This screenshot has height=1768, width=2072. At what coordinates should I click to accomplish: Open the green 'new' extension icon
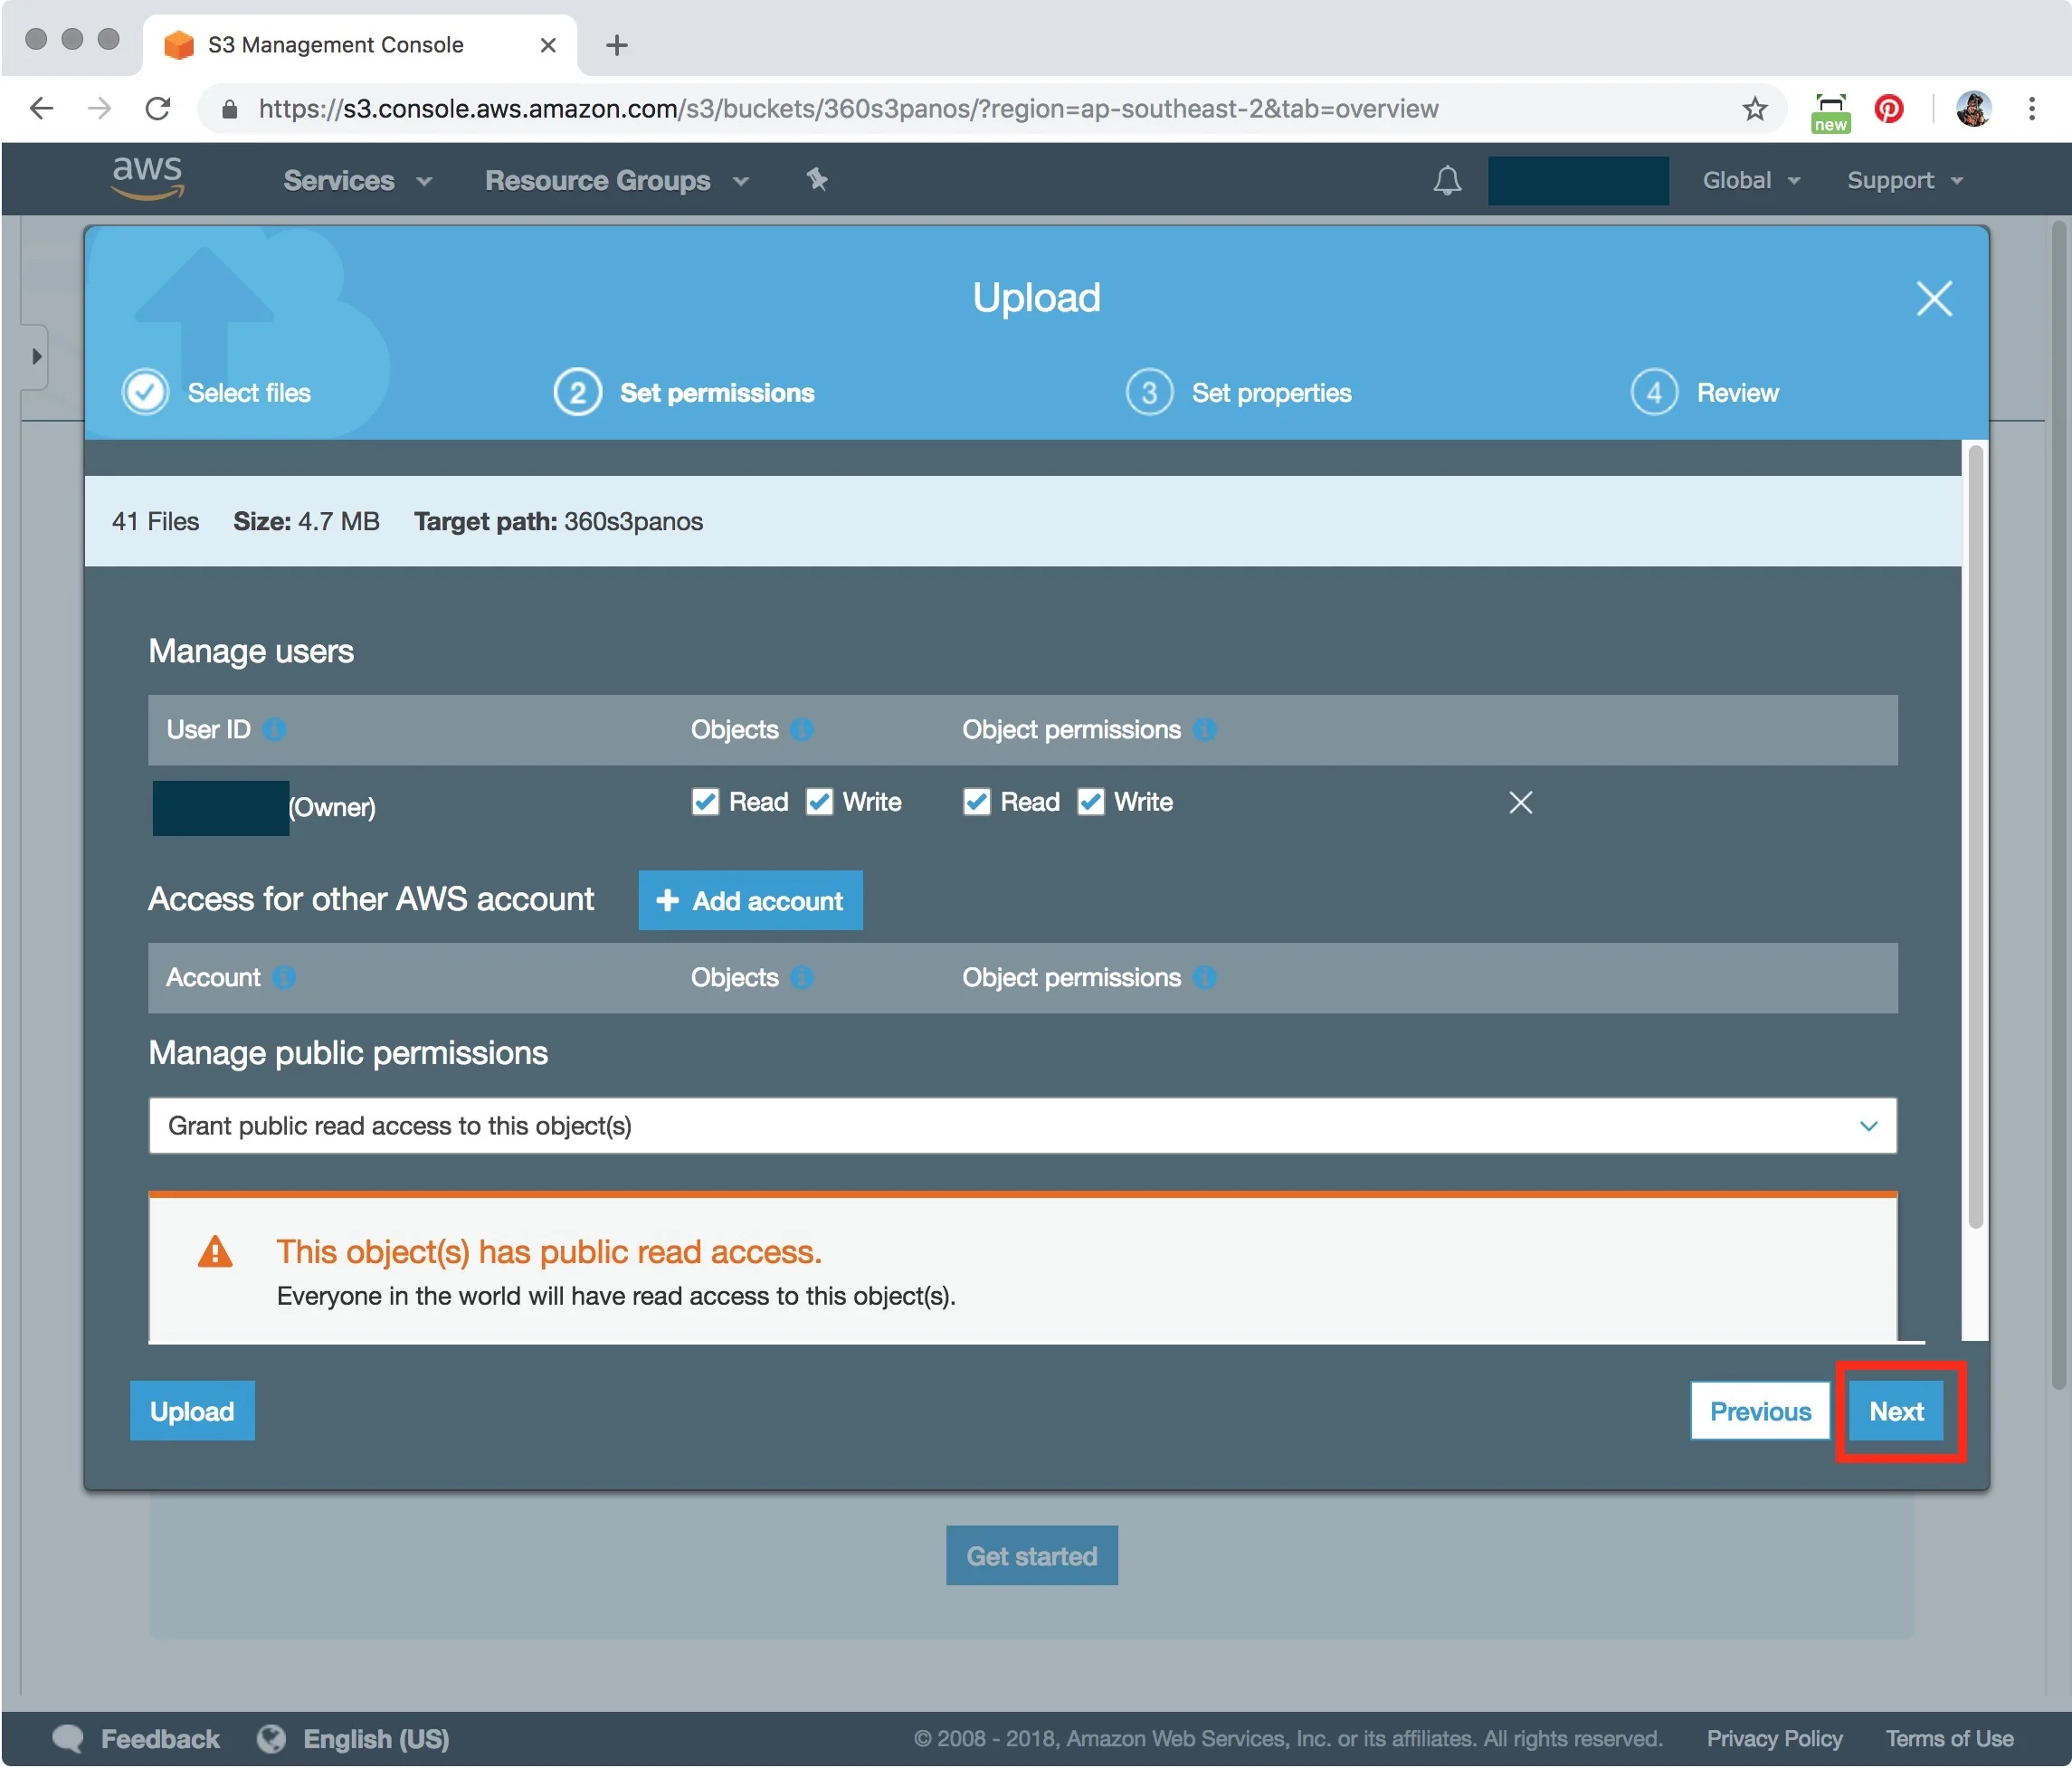click(x=1831, y=112)
